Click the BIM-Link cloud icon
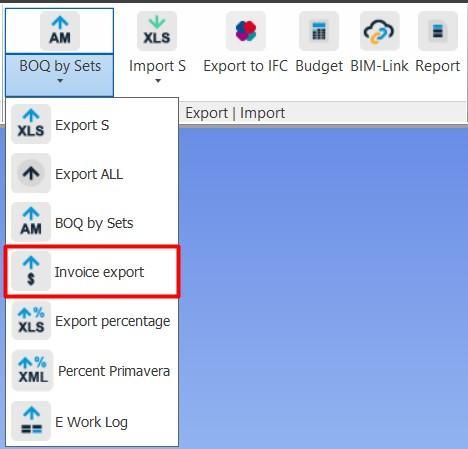468x449 pixels. (x=380, y=31)
